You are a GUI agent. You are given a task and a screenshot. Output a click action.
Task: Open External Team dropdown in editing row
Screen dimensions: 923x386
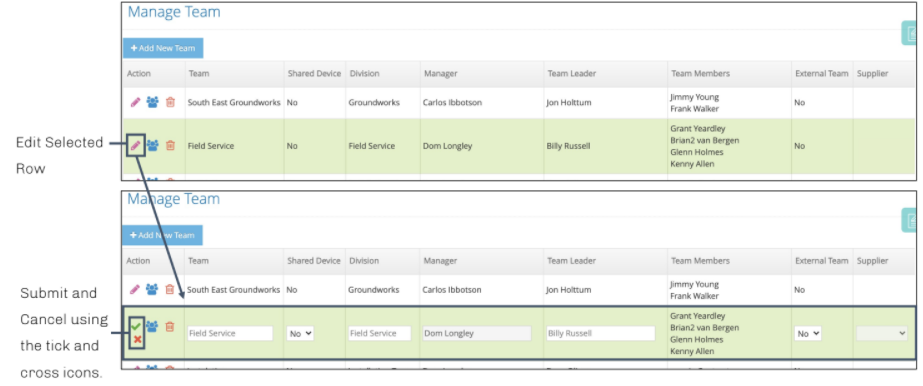[x=808, y=334]
